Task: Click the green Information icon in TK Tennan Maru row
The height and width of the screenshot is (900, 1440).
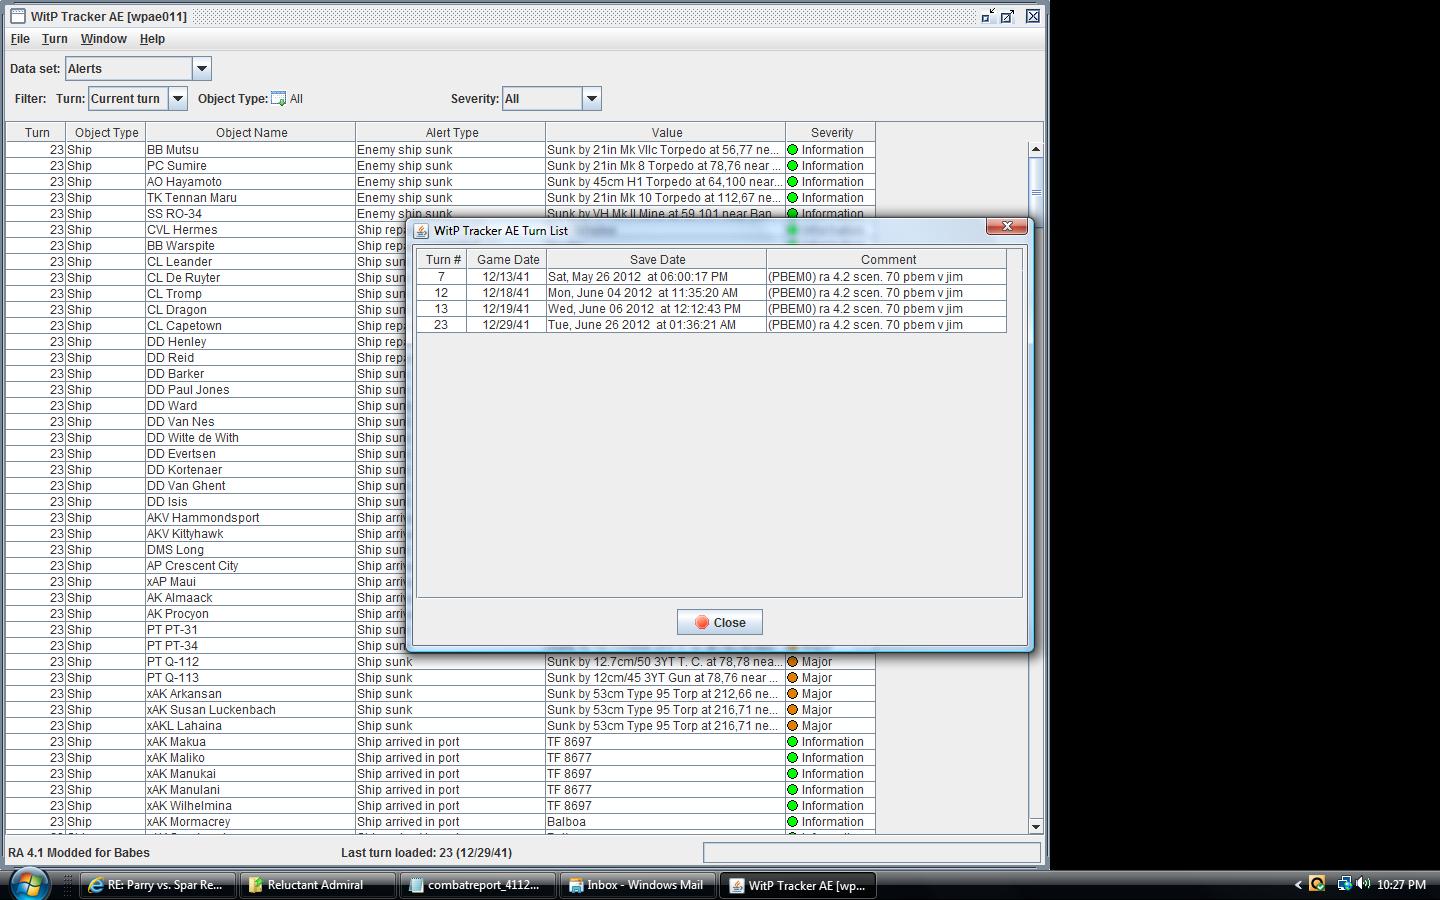Action: point(793,198)
